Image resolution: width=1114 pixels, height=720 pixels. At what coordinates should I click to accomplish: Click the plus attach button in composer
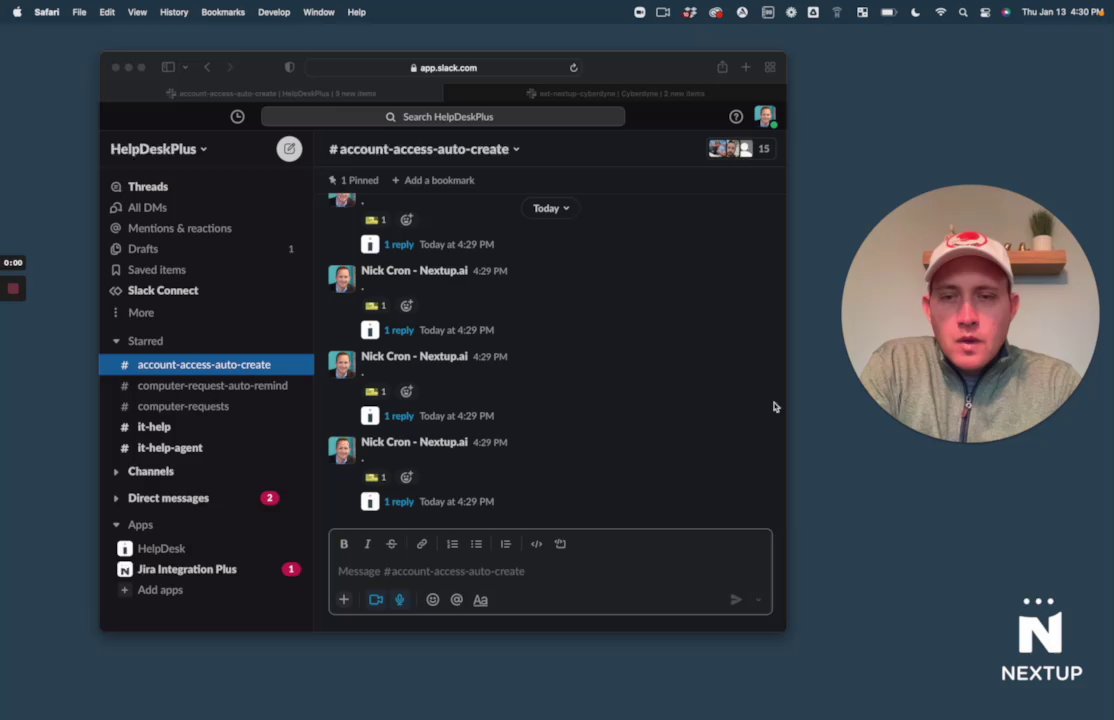click(x=344, y=599)
